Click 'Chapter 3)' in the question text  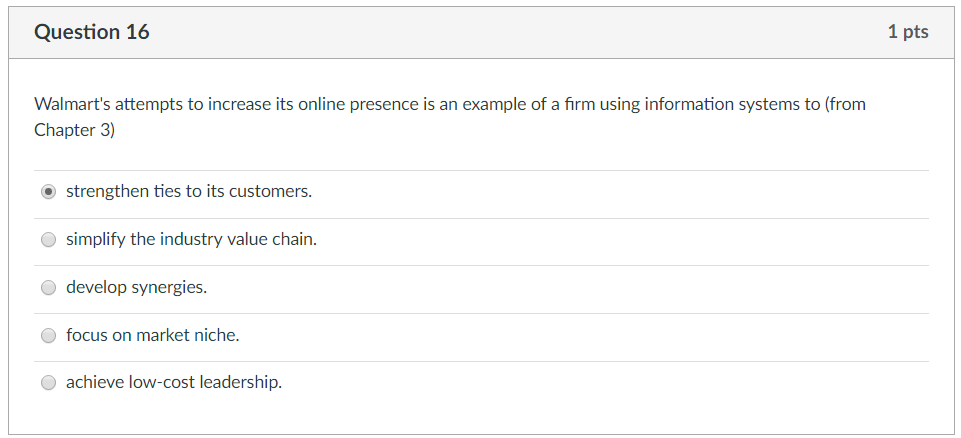(x=74, y=130)
